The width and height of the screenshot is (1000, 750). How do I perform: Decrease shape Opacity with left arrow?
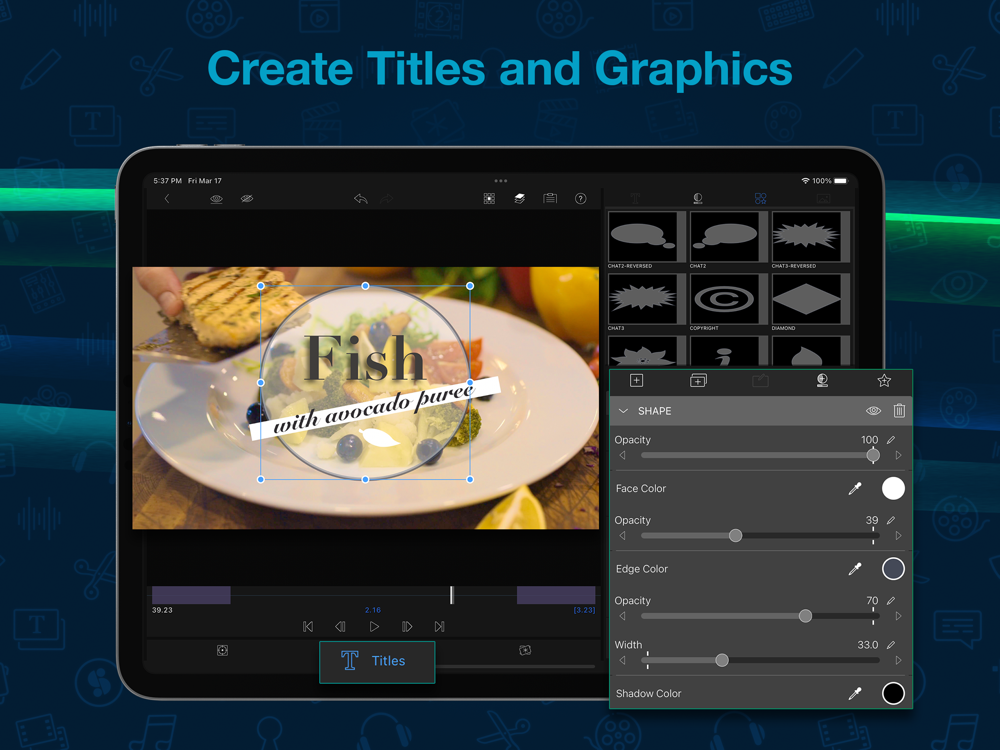622,455
